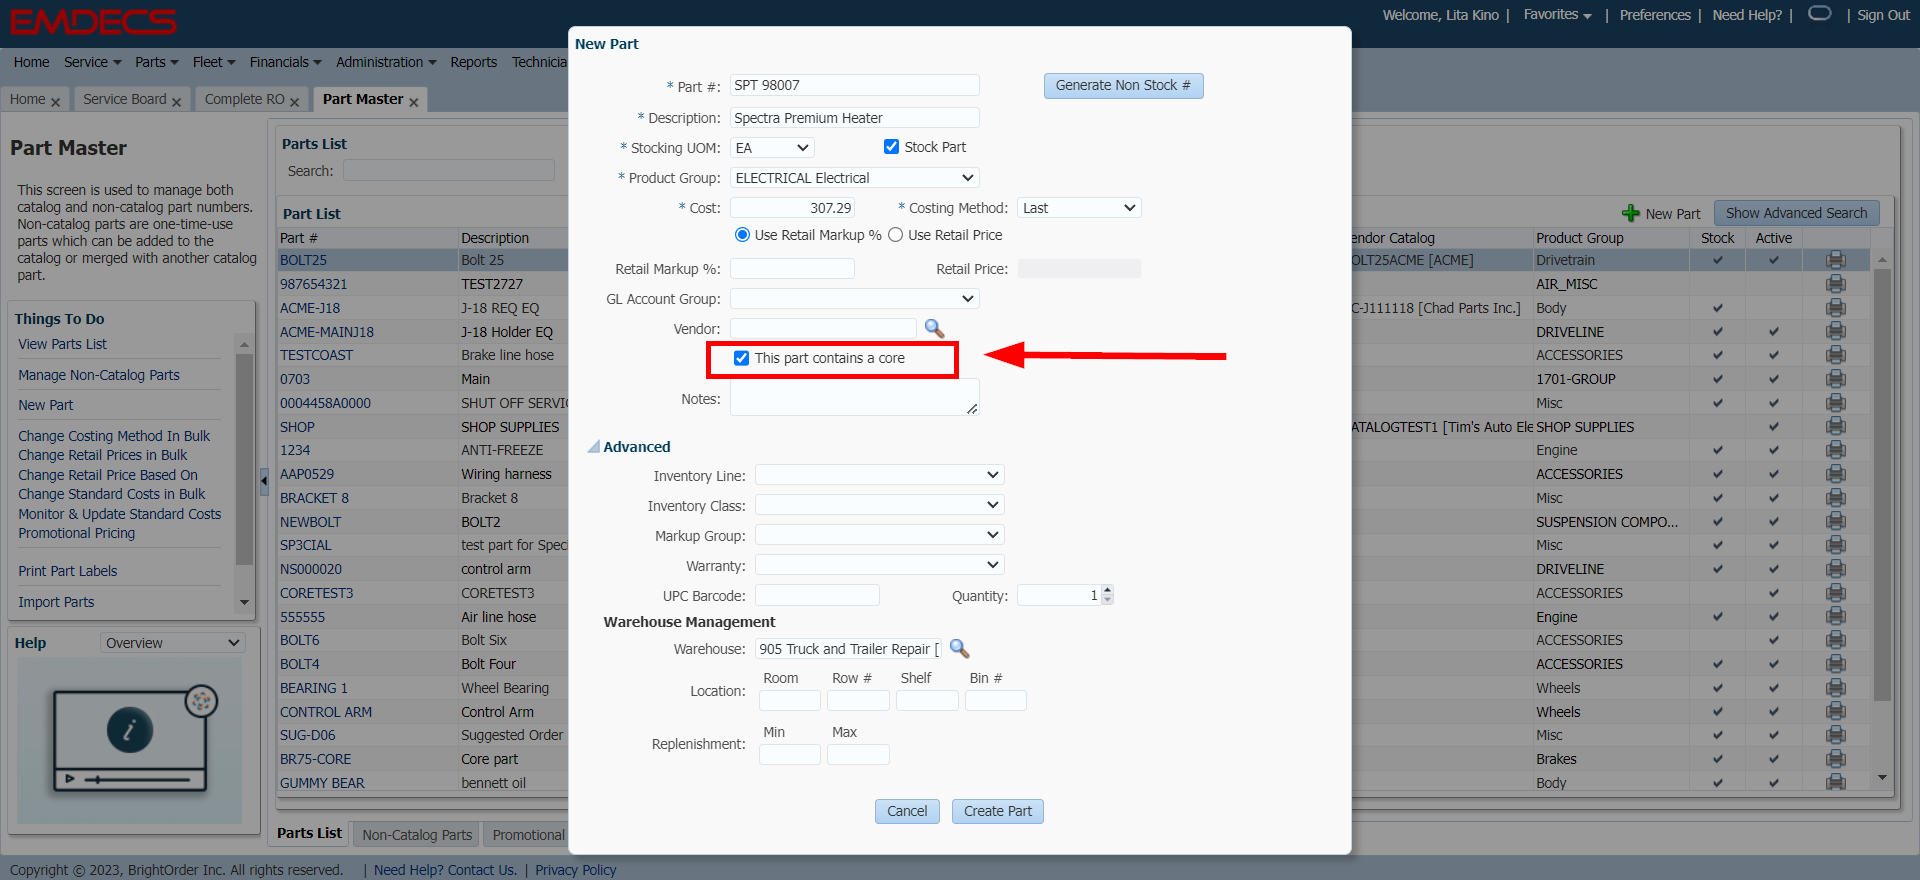The image size is (1920, 880).
Task: Click the chat bubble icon in the header
Action: 1820,13
